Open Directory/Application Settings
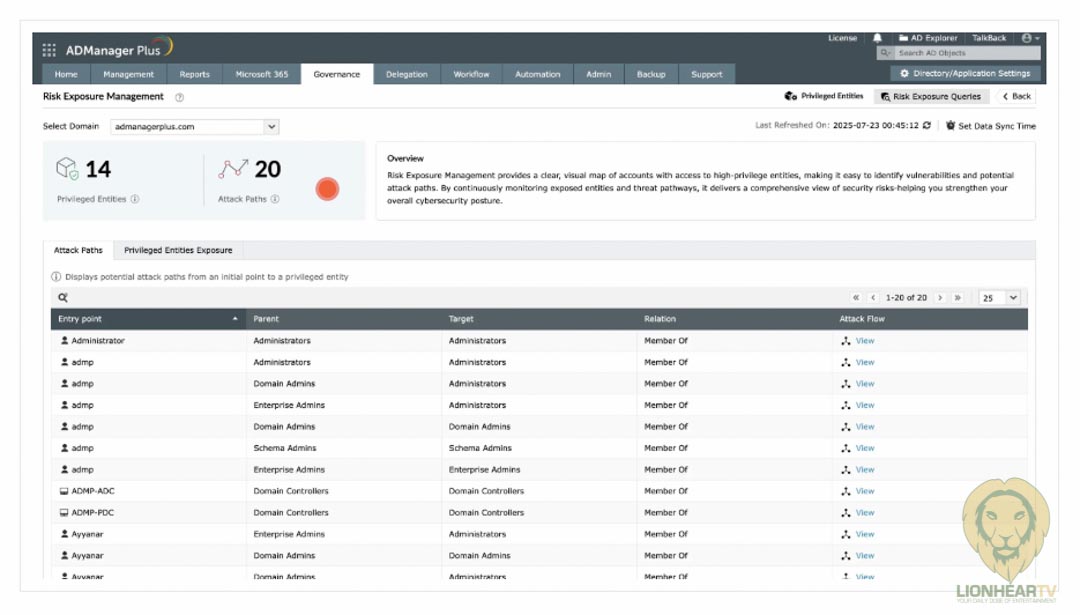 [965, 74]
